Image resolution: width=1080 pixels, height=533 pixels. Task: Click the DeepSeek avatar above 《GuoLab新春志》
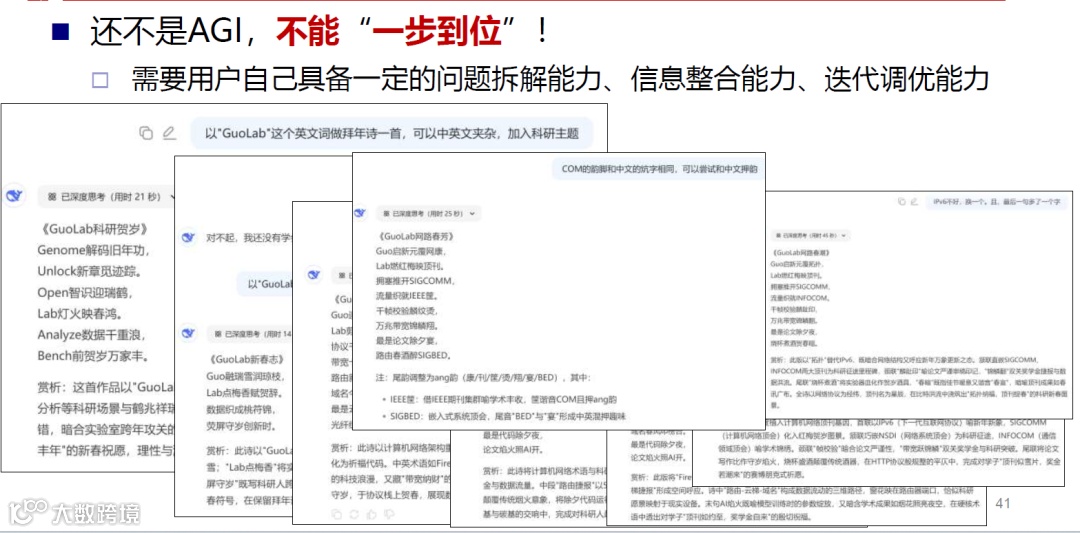tap(186, 334)
